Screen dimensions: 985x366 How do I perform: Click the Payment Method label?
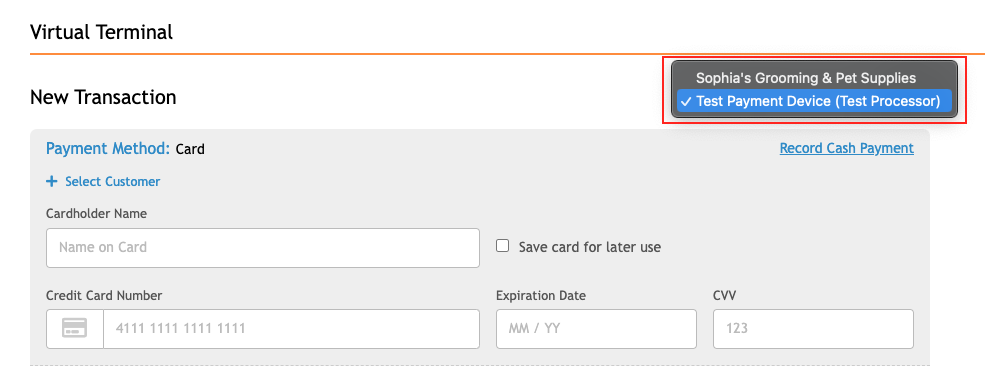(108, 149)
